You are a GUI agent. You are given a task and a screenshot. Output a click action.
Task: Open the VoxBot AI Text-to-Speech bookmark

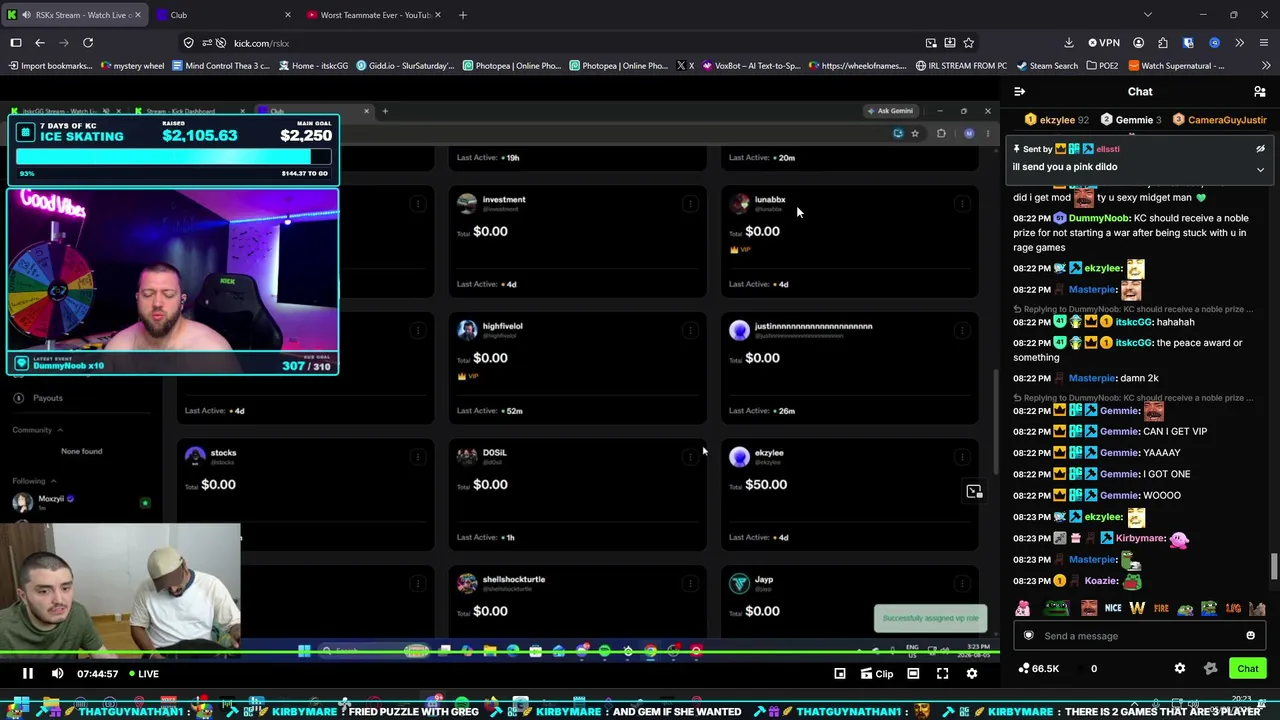point(751,66)
